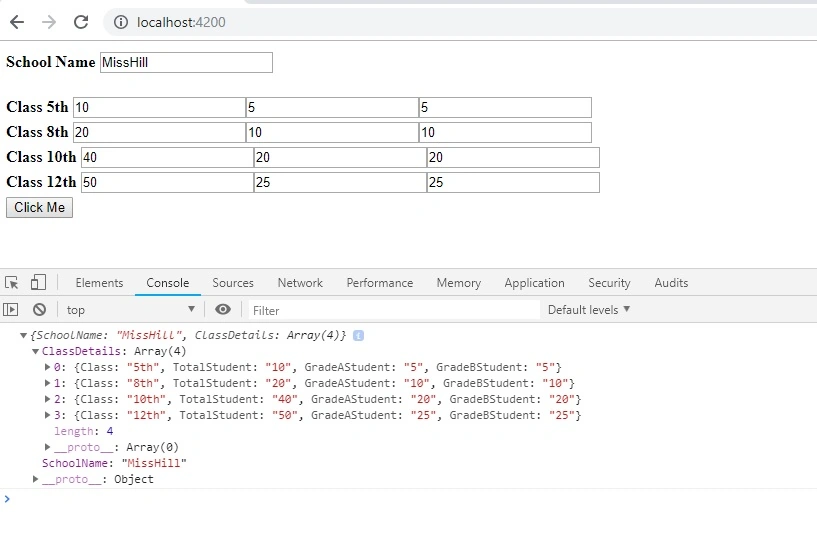Screen dimensions: 817x552
Task: Click the Class 8th third field showing 10
Action: (505, 132)
